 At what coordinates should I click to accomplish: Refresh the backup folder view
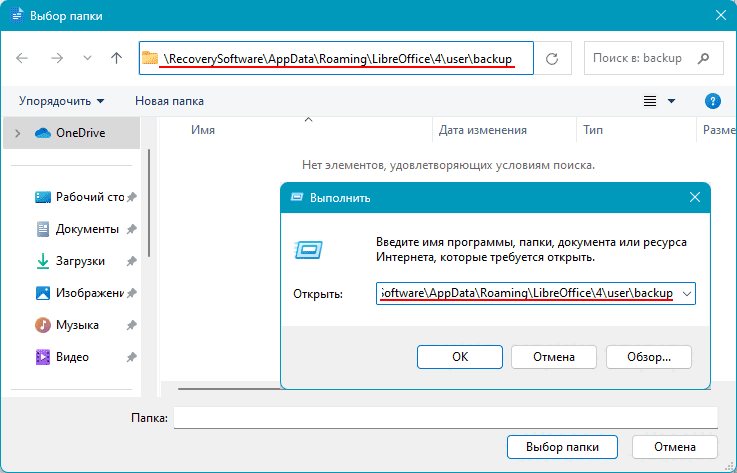point(552,58)
